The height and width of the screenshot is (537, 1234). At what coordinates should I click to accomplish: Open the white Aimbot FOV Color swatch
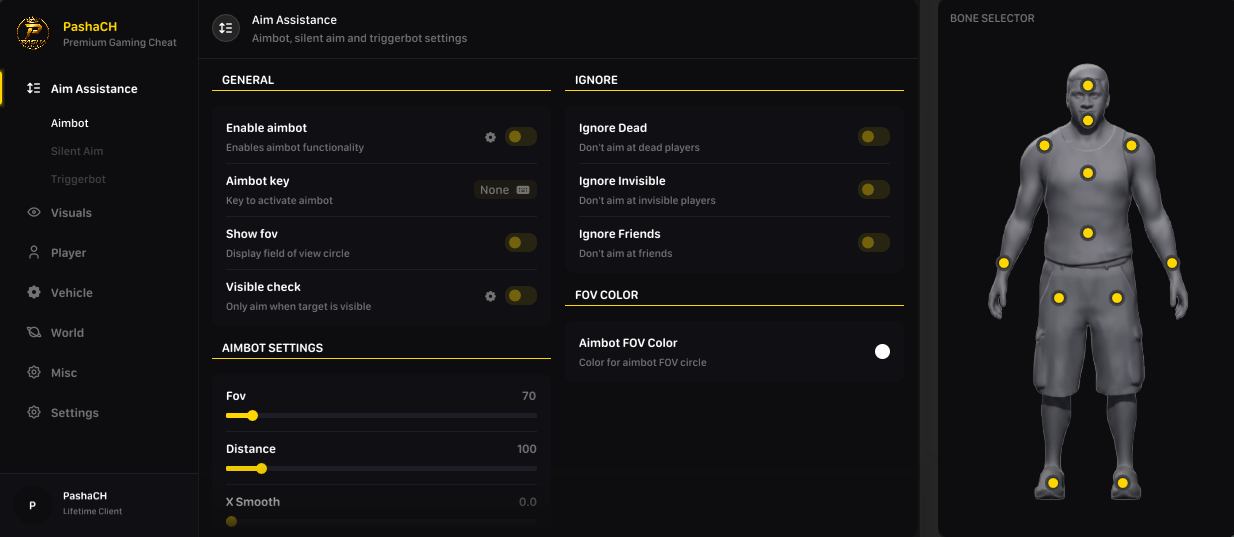click(x=882, y=351)
